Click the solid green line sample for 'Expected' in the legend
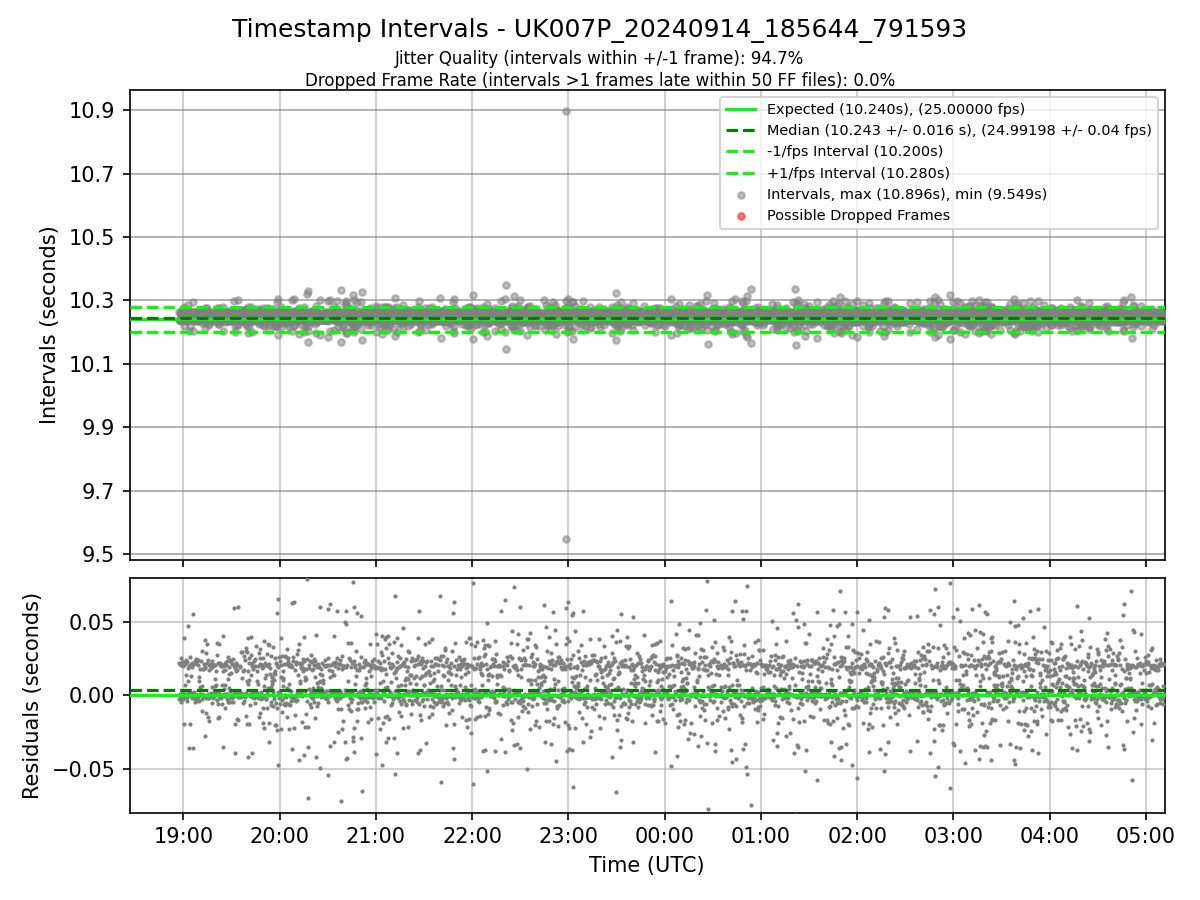The width and height of the screenshot is (1200, 900). click(740, 109)
